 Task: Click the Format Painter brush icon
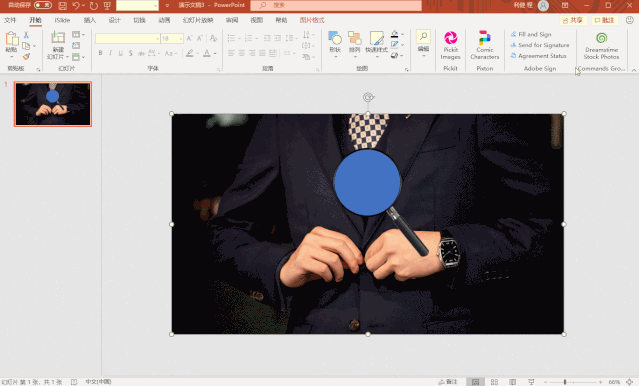tap(26, 56)
